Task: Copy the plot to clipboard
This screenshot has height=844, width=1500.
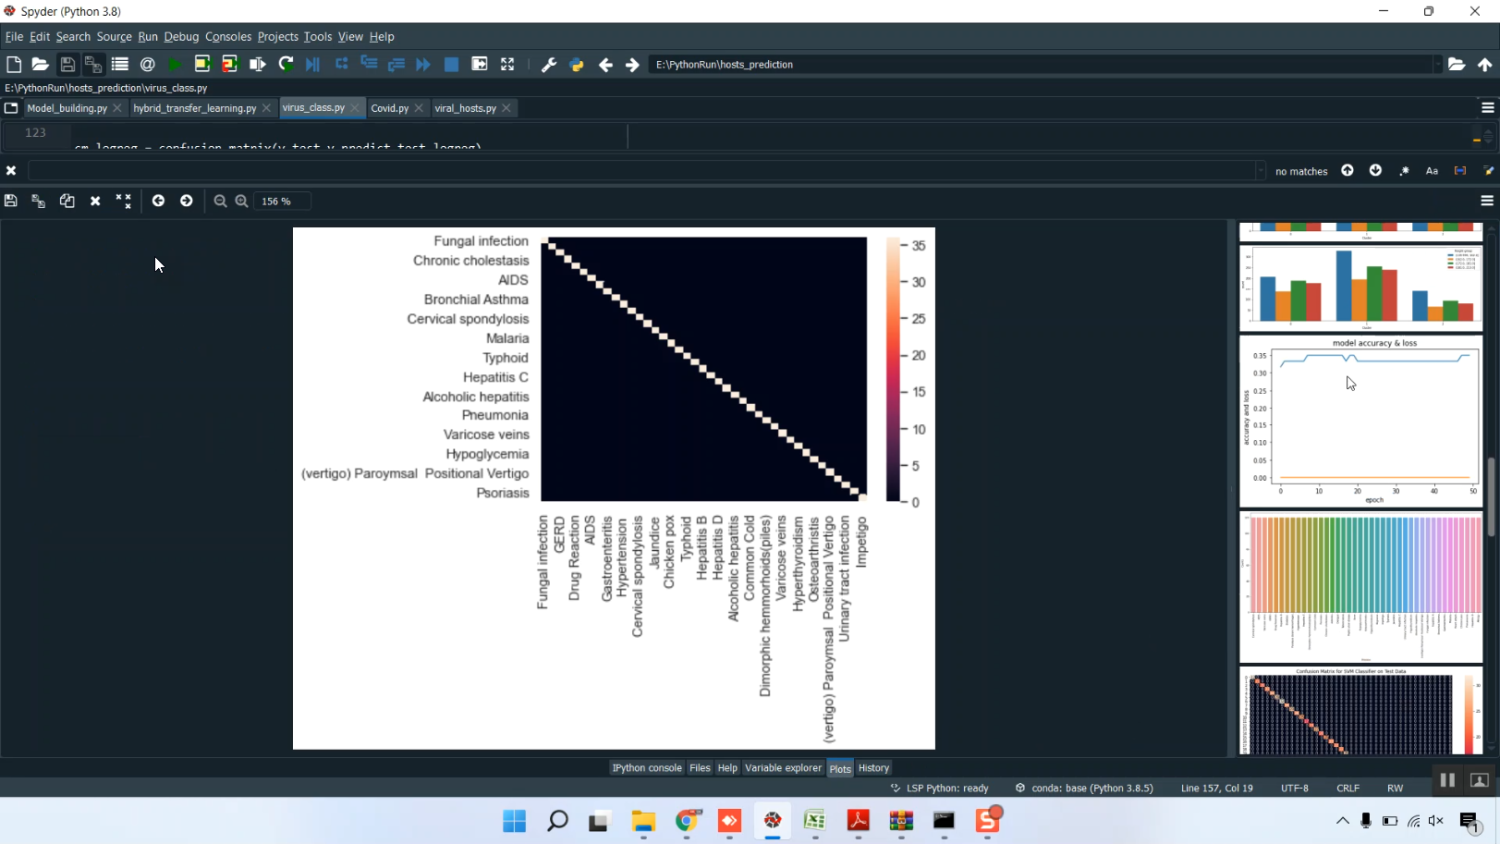Action: click(67, 201)
